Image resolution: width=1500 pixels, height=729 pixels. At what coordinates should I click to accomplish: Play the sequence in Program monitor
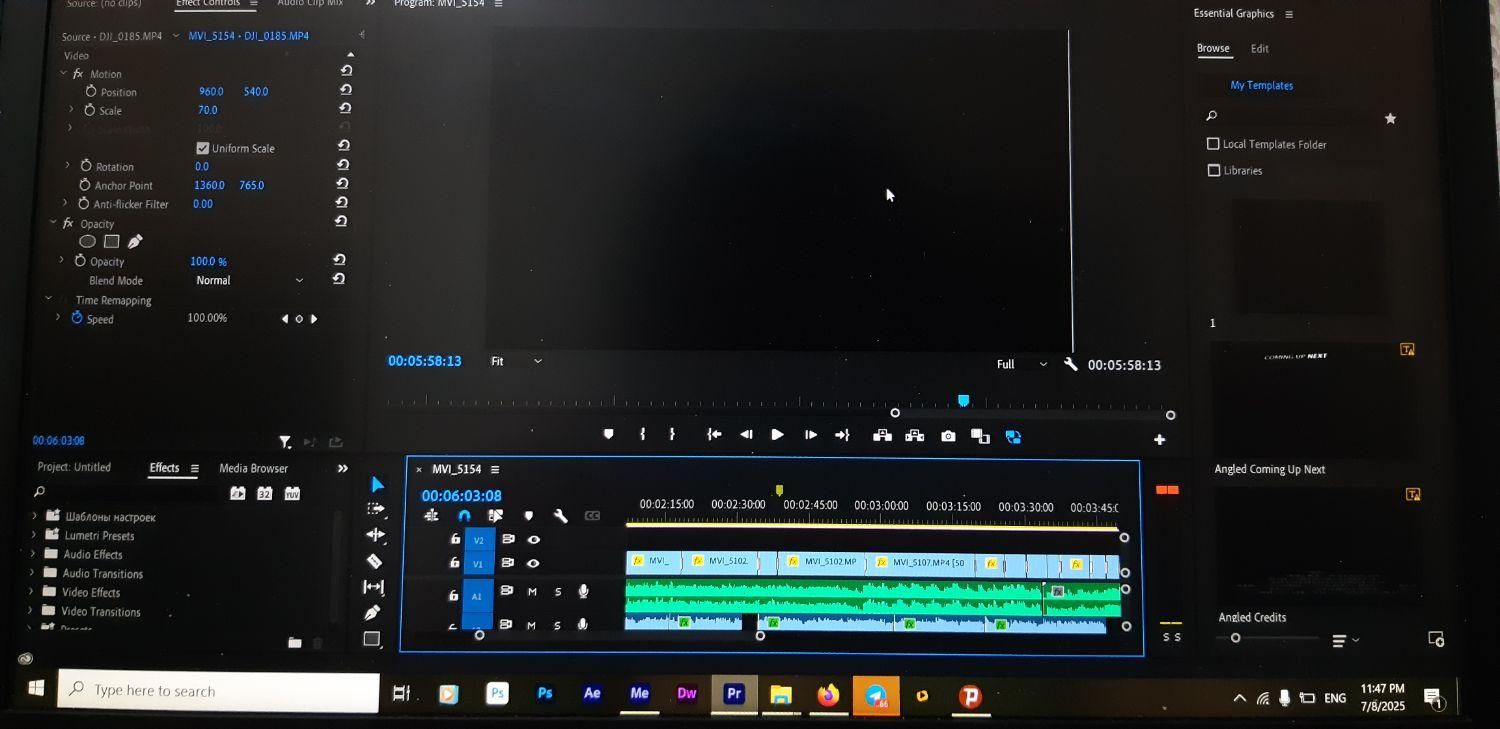pos(777,434)
